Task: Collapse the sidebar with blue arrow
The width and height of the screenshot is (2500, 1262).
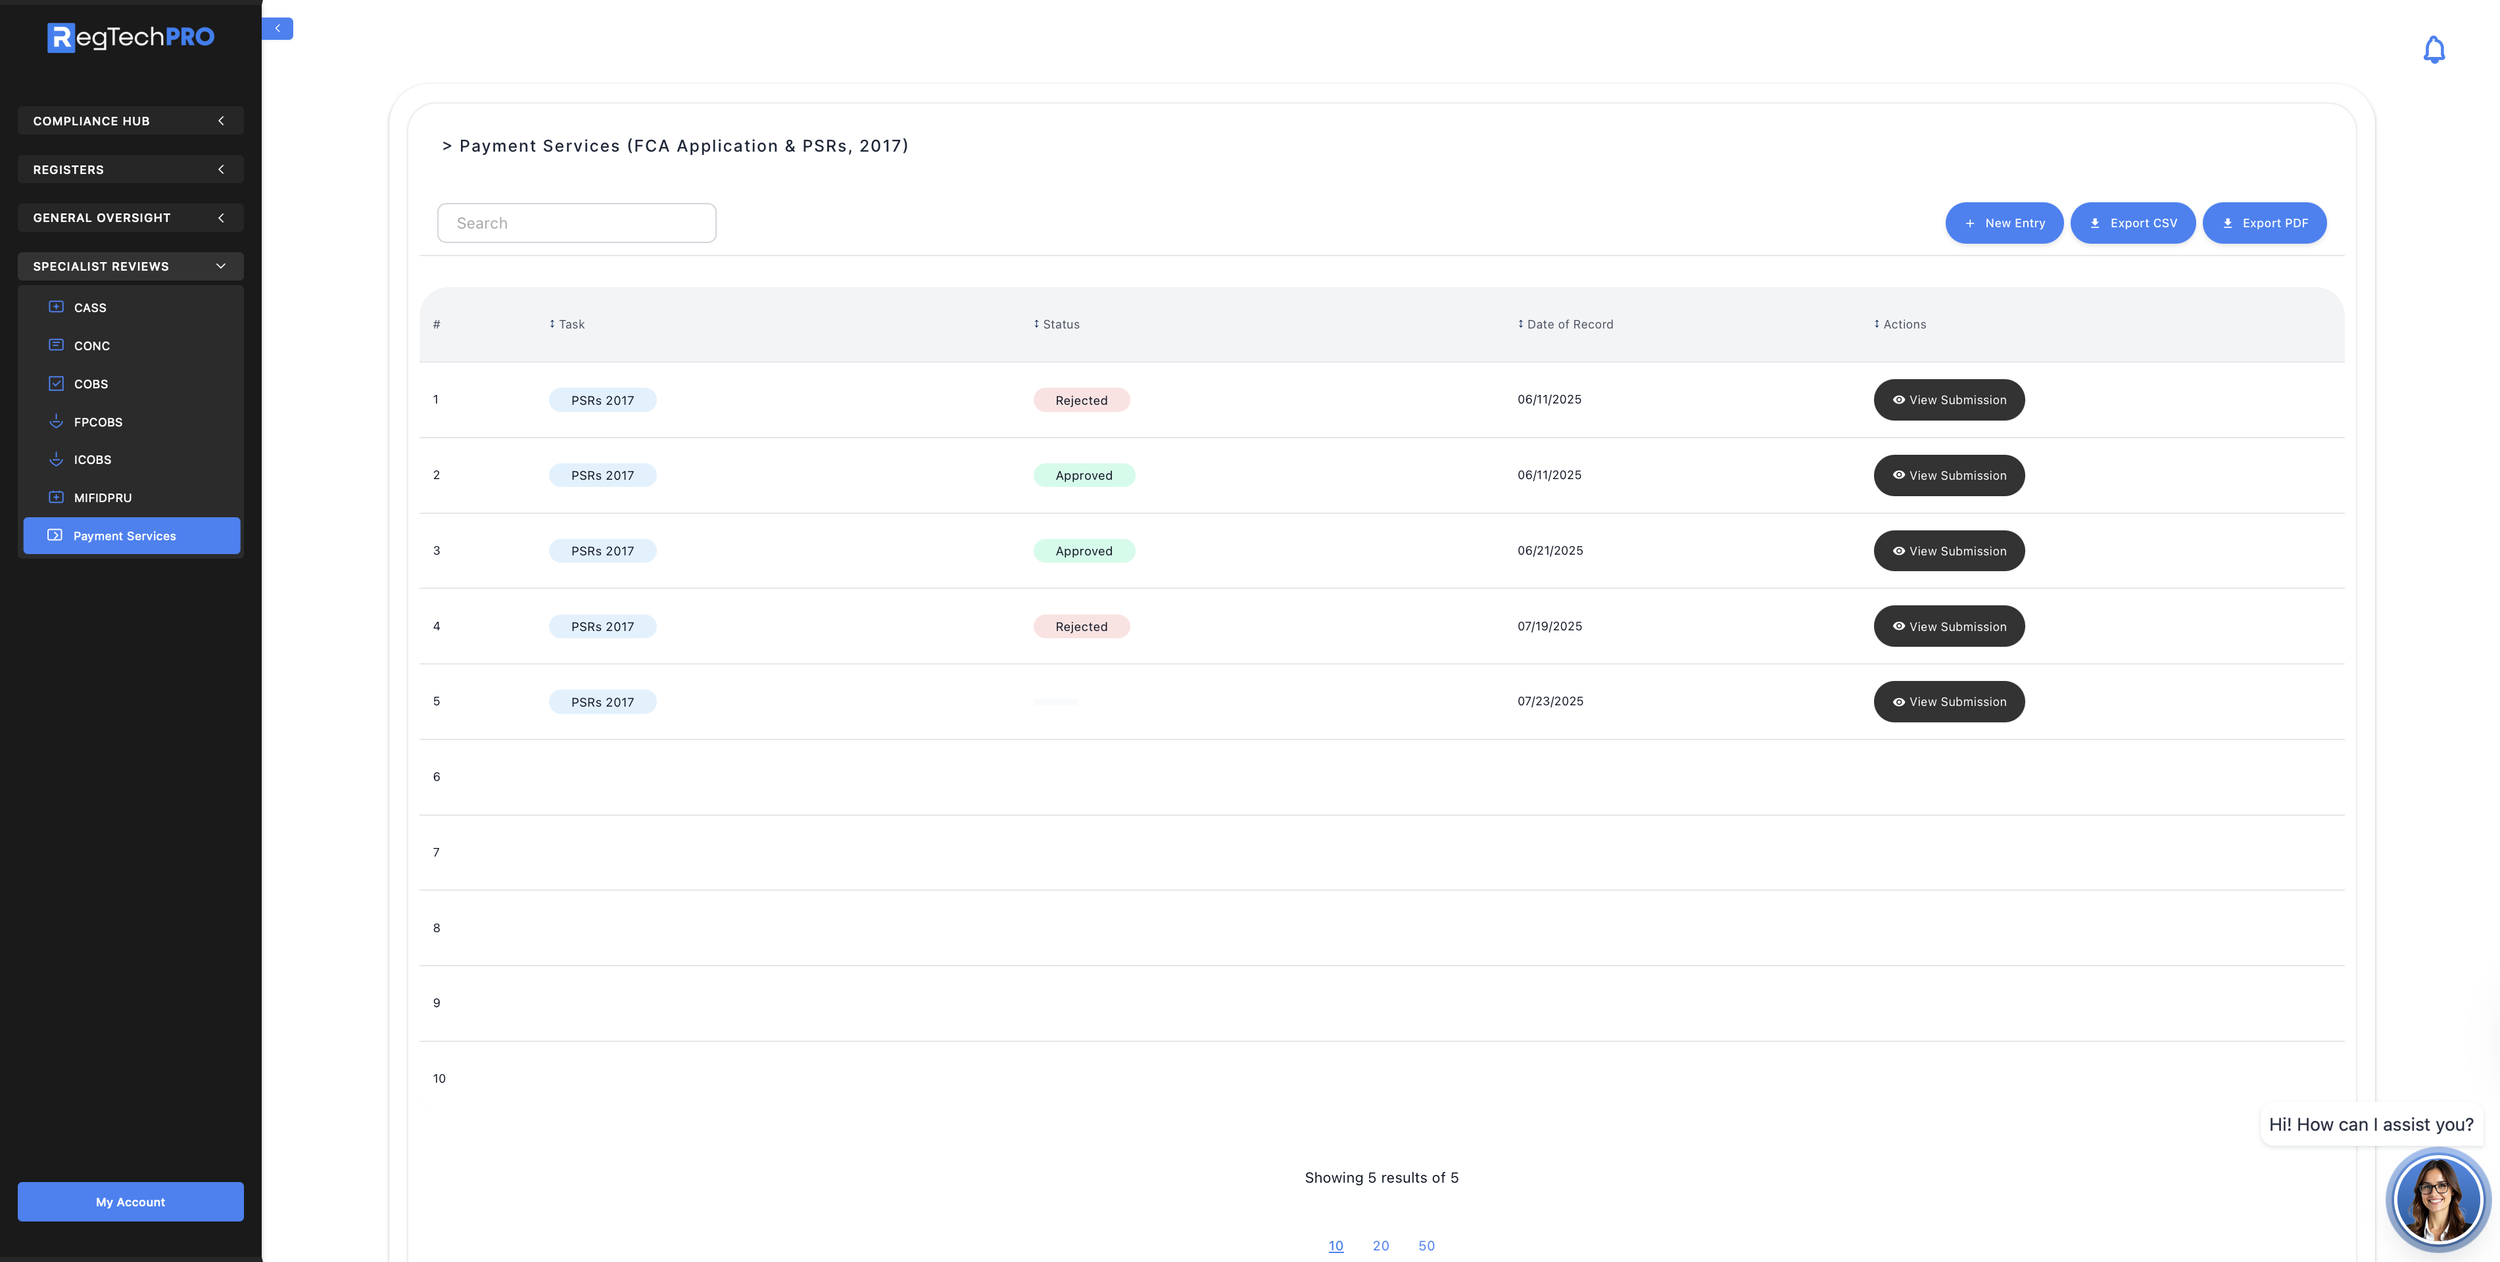Action: click(277, 28)
